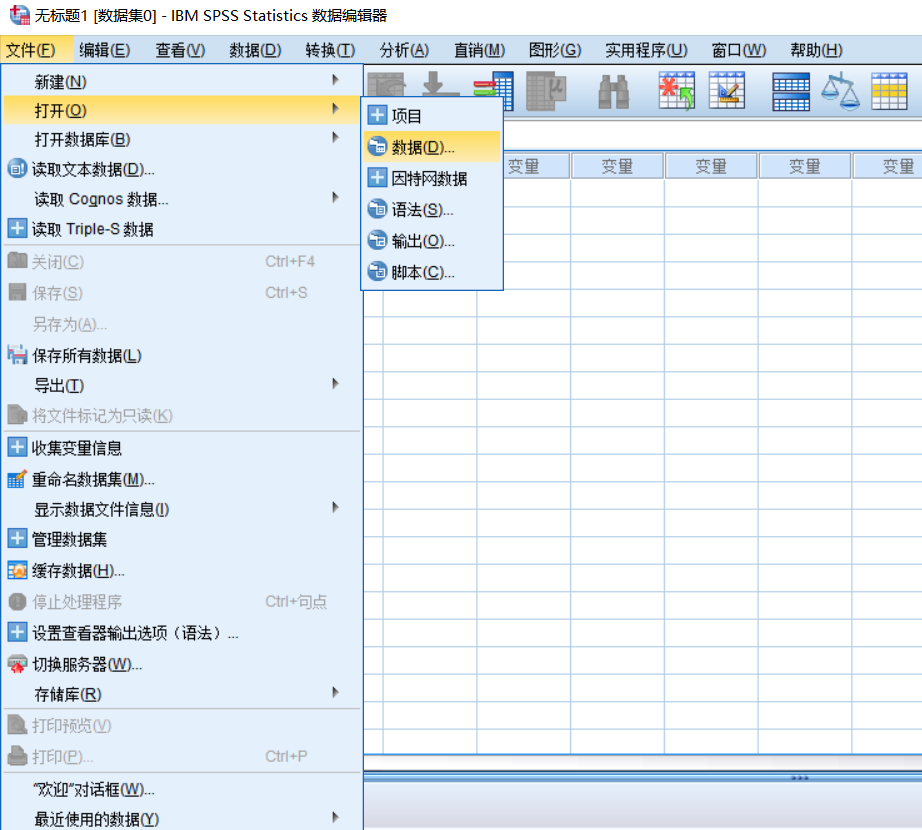This screenshot has width=922, height=830.
Task: Expand the 读取 Cognos 数据 submenu arrow
Action: coord(335,197)
